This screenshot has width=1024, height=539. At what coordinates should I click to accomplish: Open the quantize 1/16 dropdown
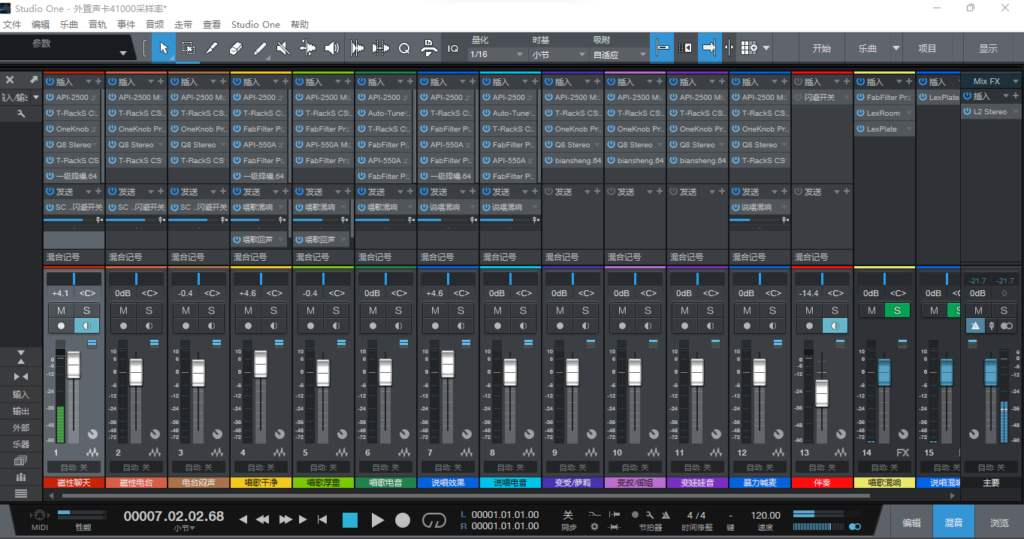pos(493,54)
